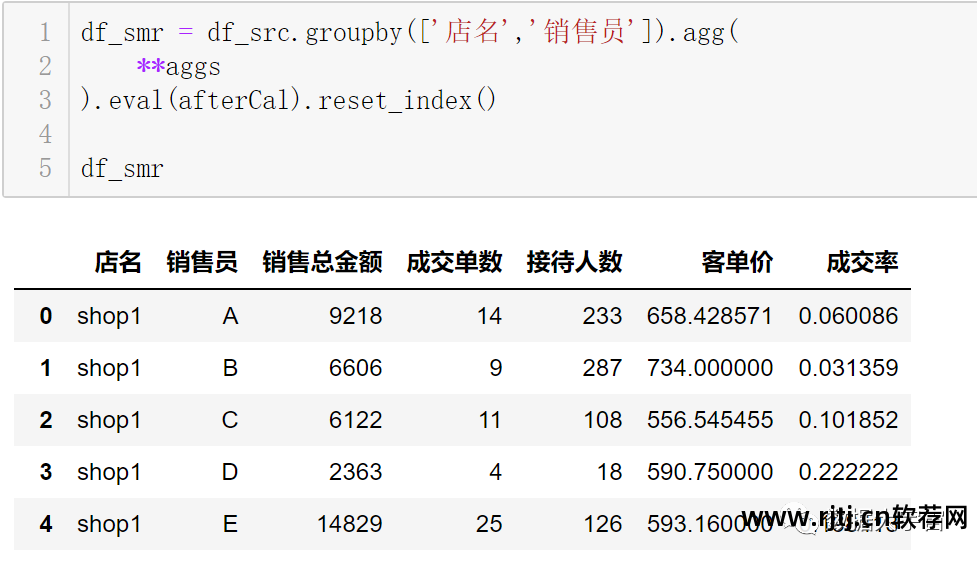The image size is (977, 563).
Task: Click average price 658.428571
Action: (x=710, y=316)
